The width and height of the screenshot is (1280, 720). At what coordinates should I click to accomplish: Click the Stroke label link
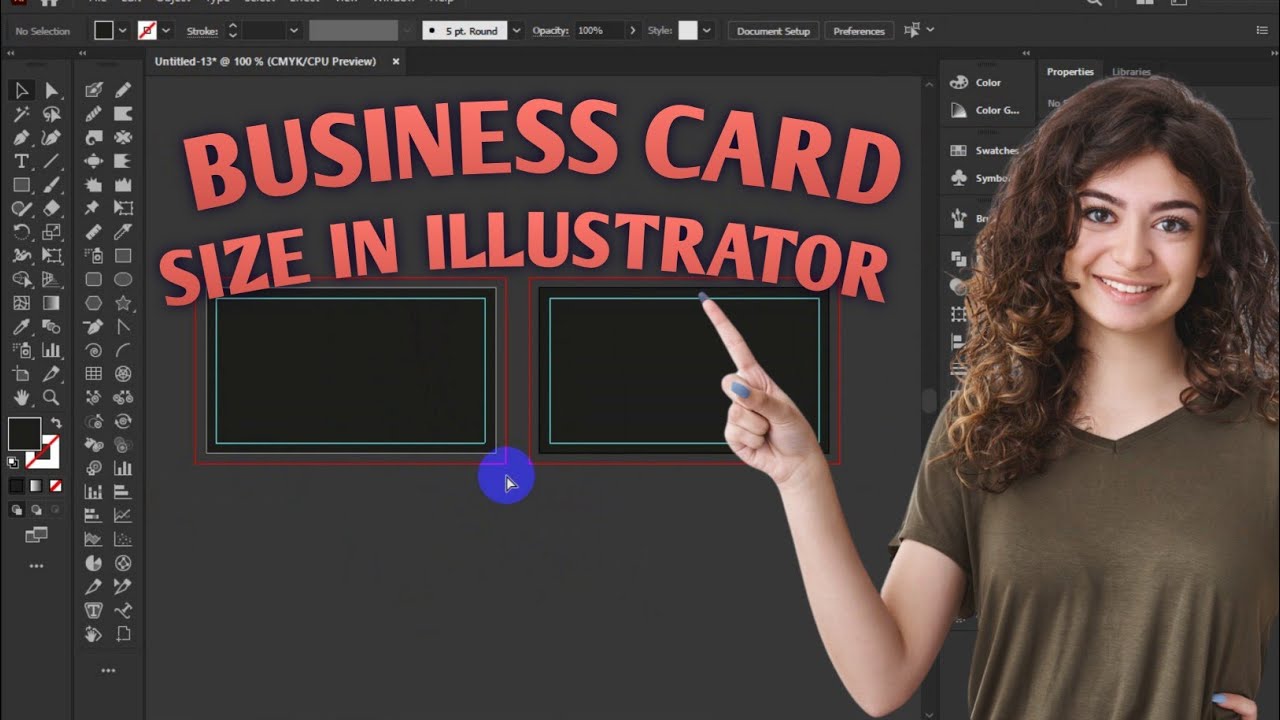tap(202, 31)
